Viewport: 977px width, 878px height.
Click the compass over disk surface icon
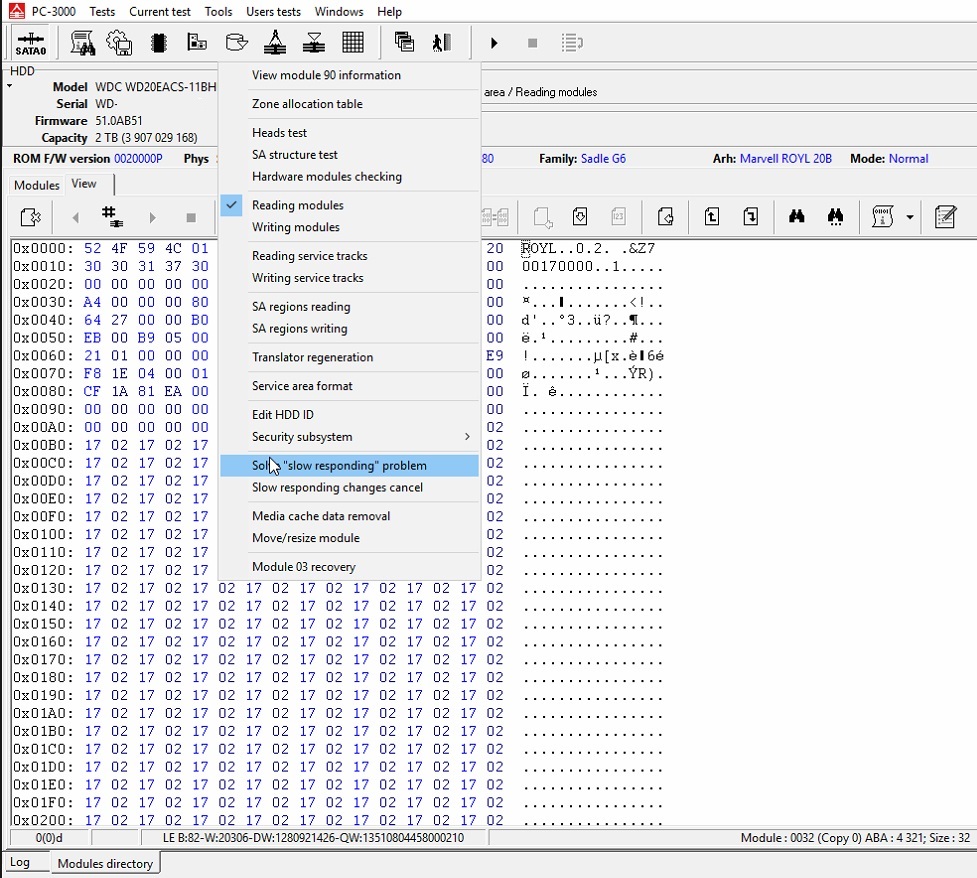(x=275, y=43)
